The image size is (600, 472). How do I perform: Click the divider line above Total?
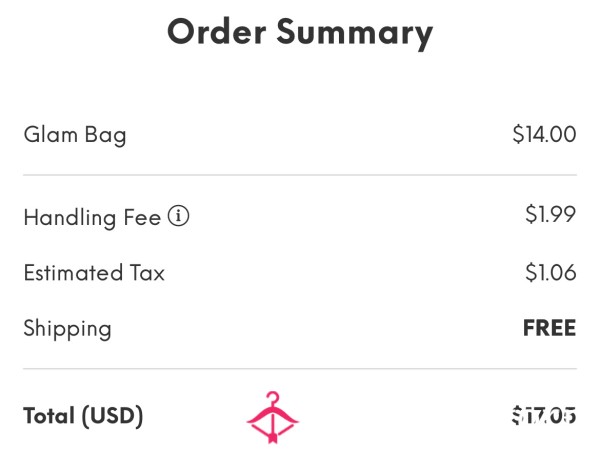(300, 369)
